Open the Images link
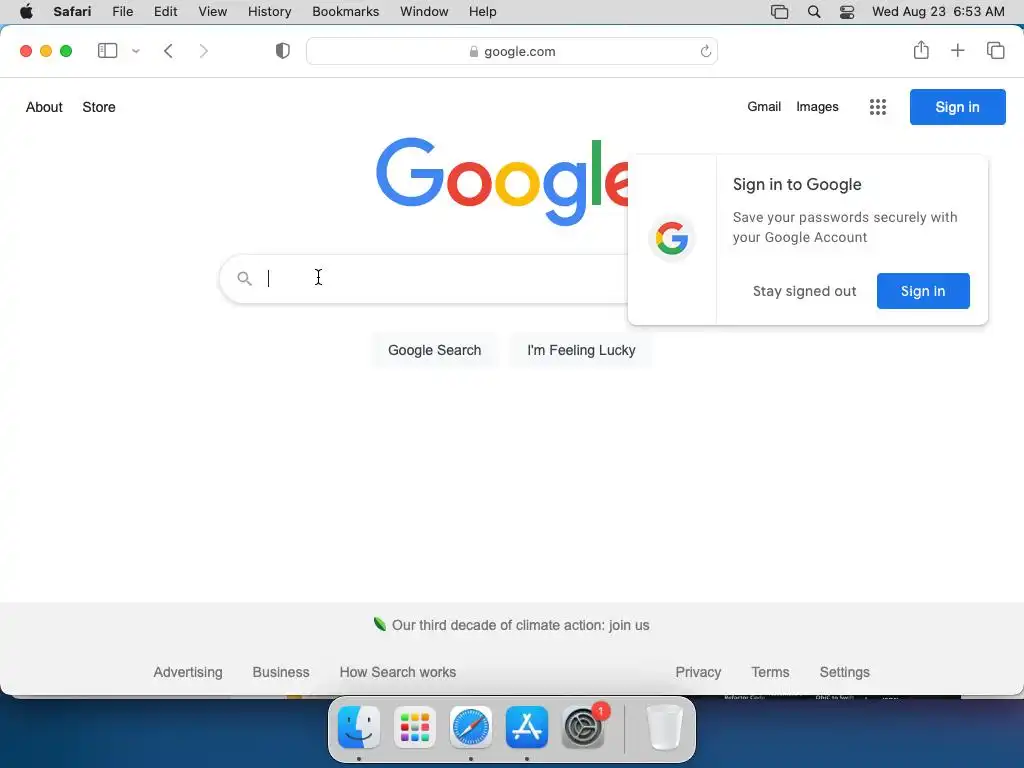Screen dimensions: 1024x768 pos(817,106)
